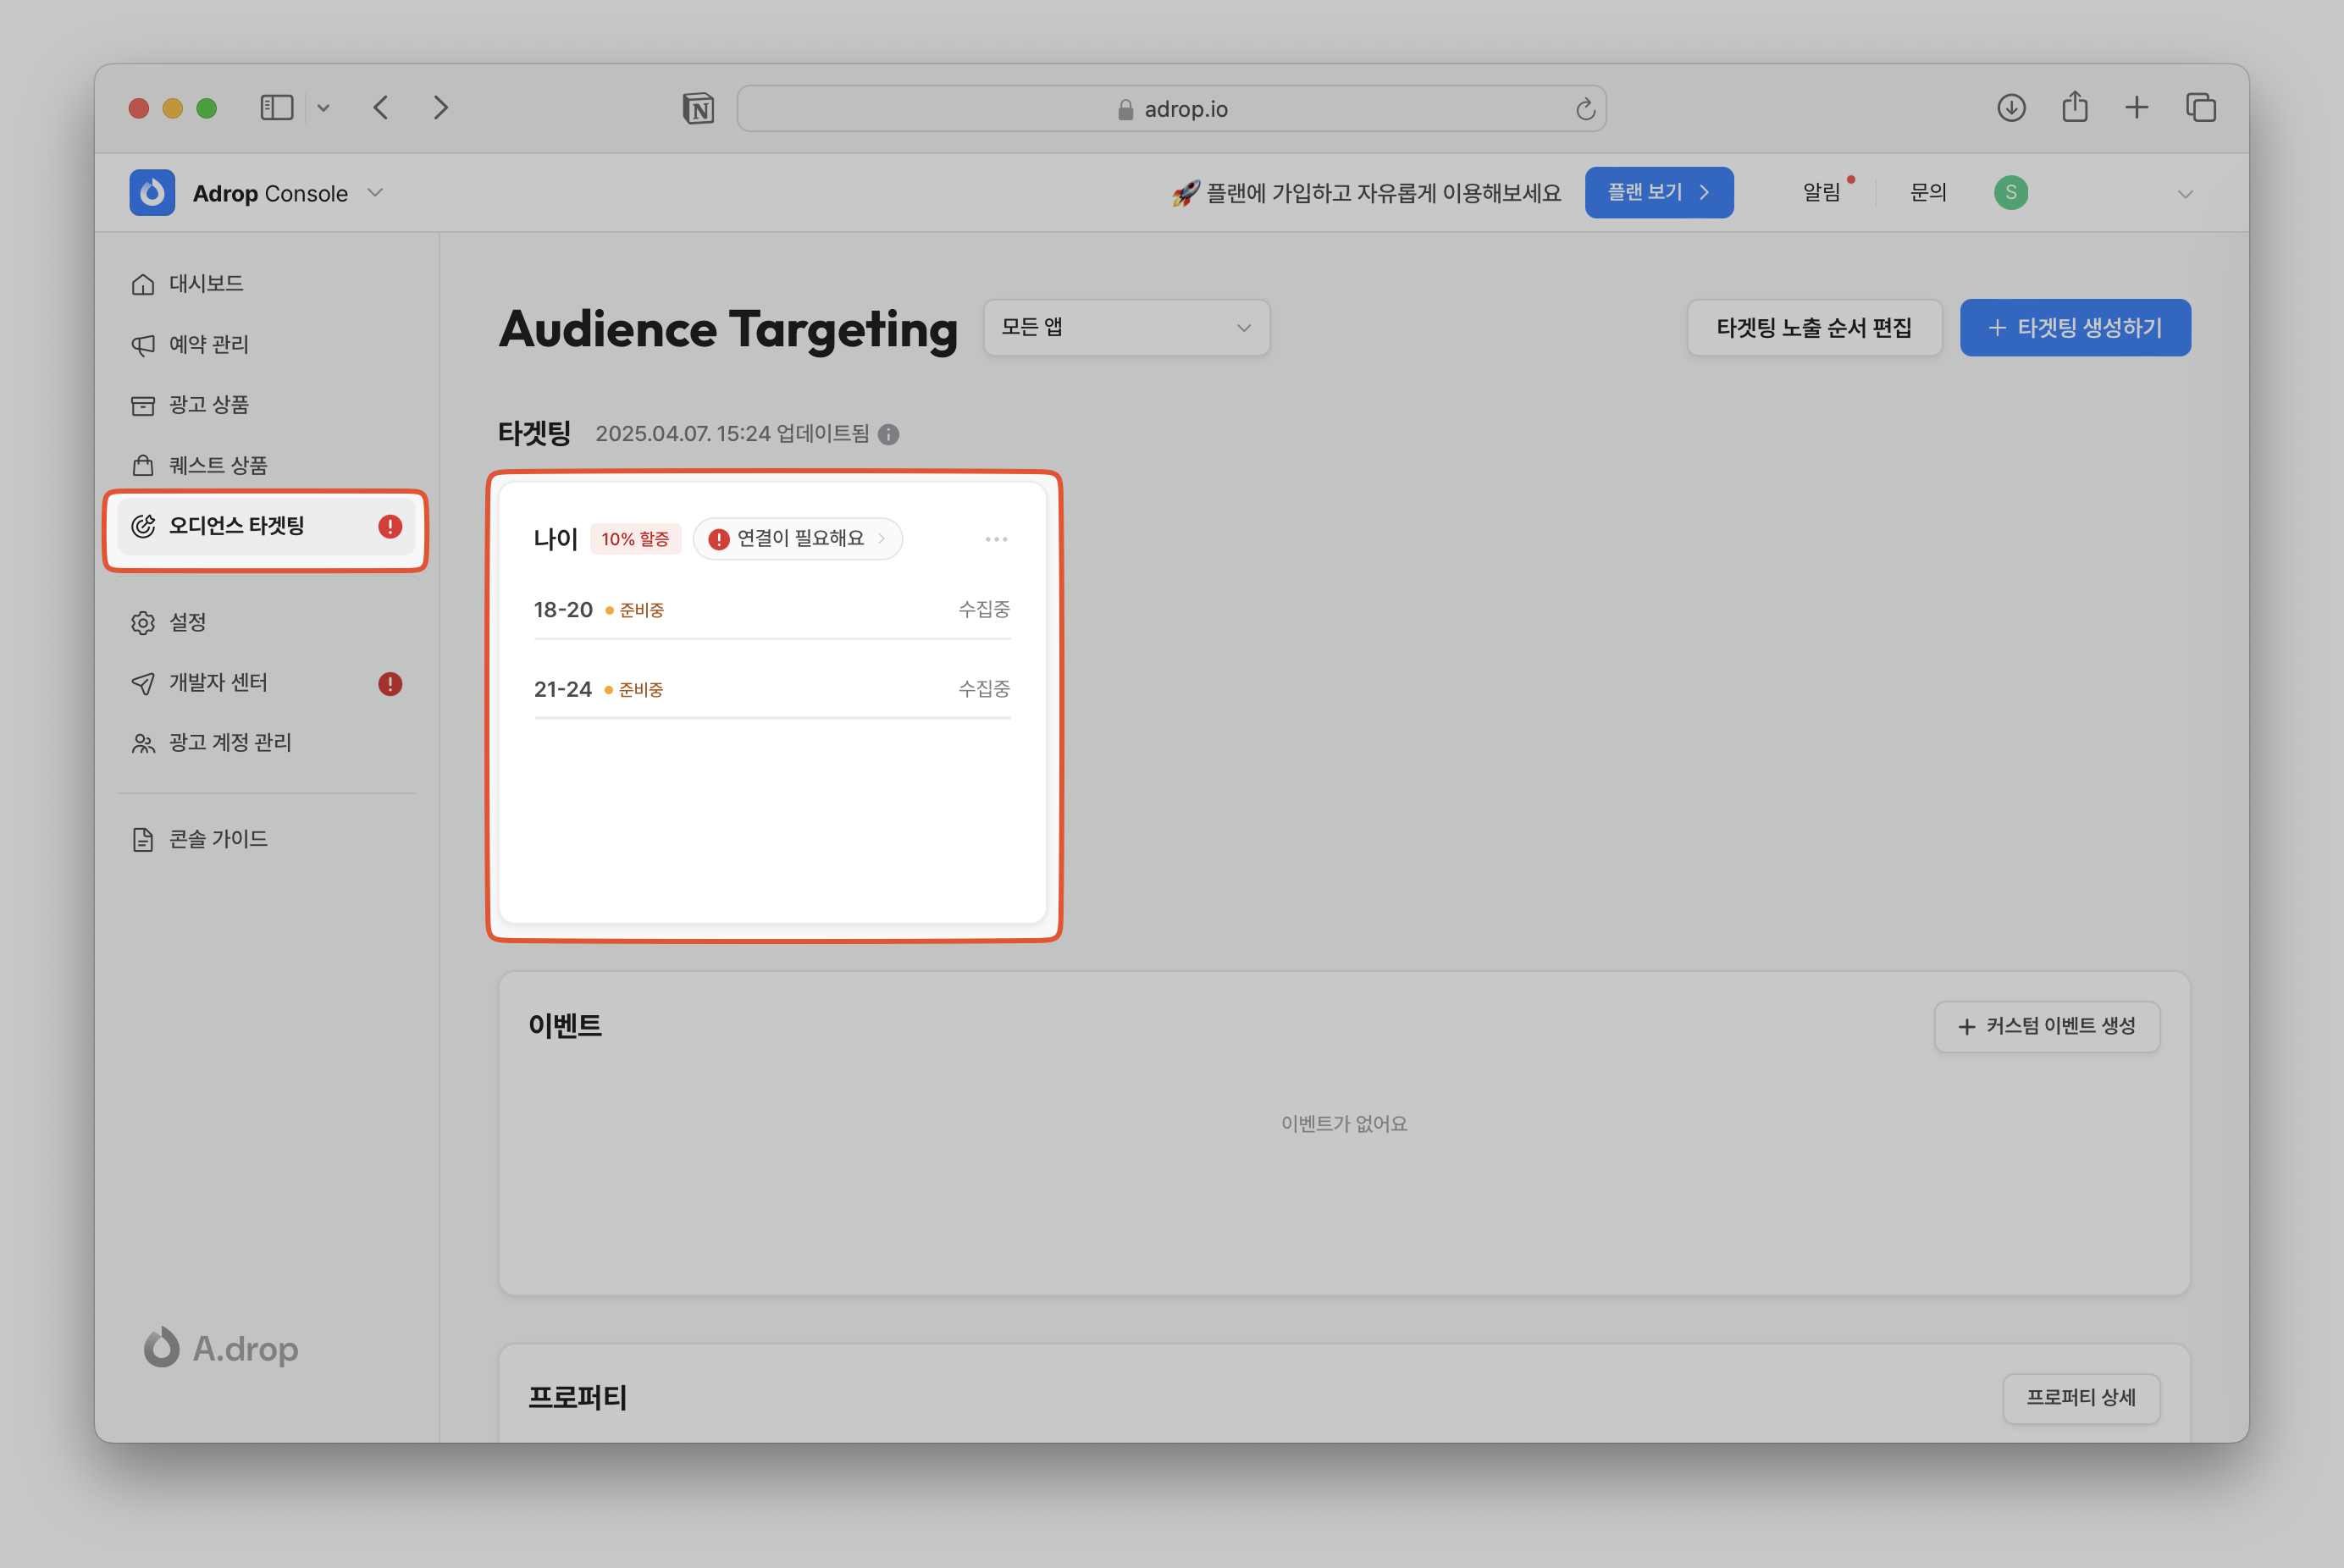Click the Notion extension icon in toolbar

698,108
